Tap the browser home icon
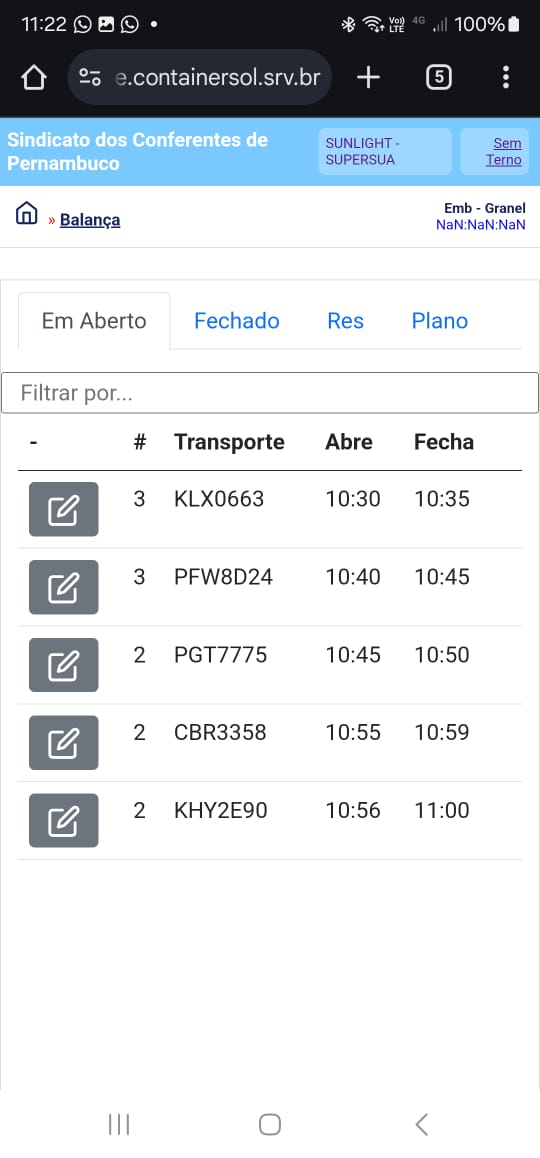This screenshot has height=1158, width=540. [x=34, y=78]
